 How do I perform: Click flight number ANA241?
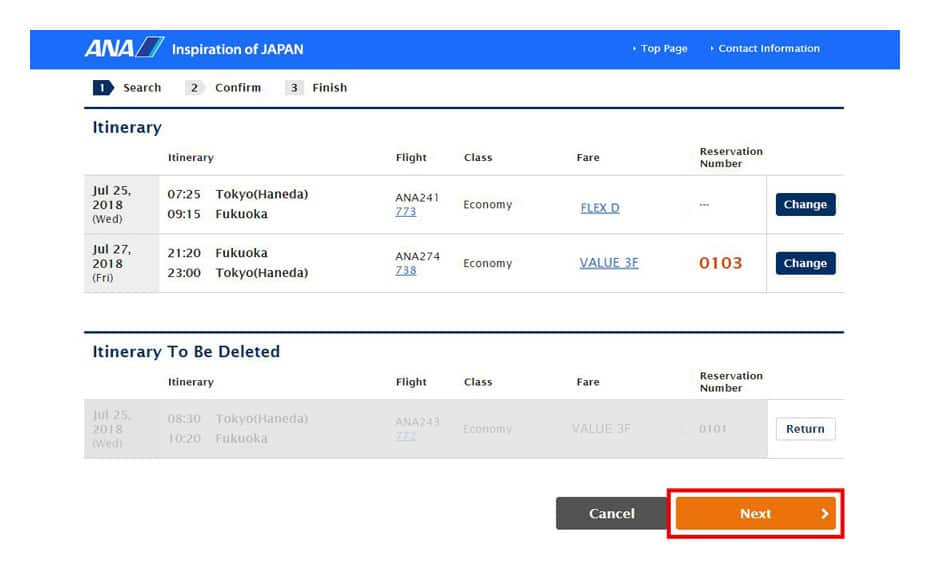pos(417,198)
